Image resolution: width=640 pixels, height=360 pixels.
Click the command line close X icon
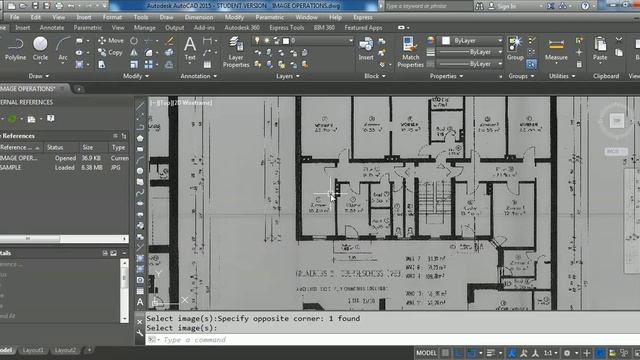click(140, 322)
